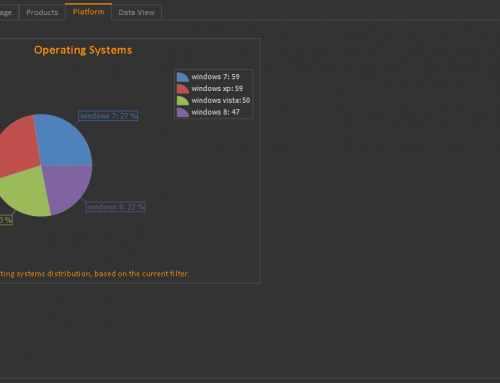Click the 'windows 7: 27 %' chart label
The height and width of the screenshot is (383, 500).
[x=108, y=116]
